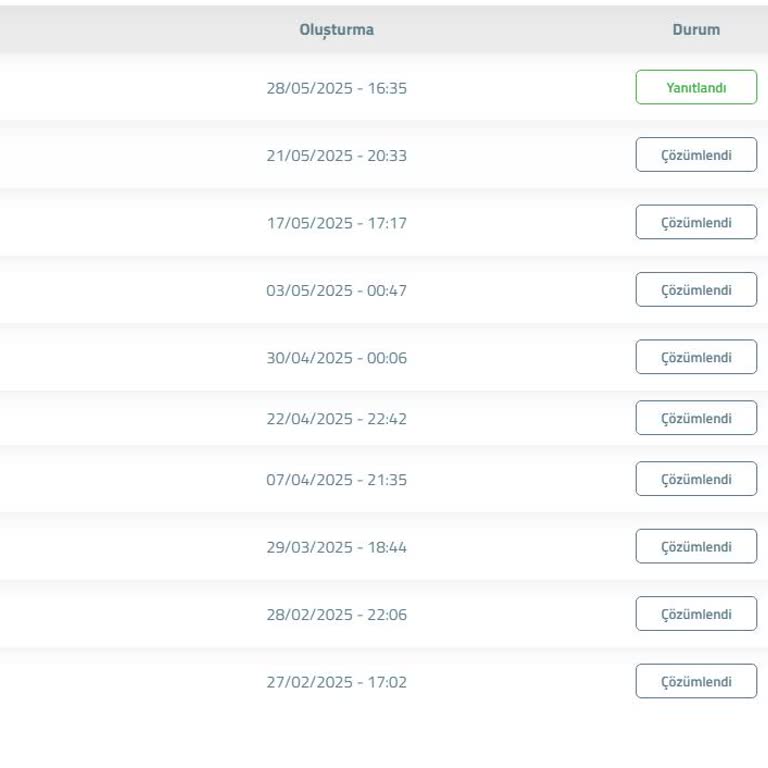Click Çözümlendi button for 17/05/2025 ticket

pos(696,222)
